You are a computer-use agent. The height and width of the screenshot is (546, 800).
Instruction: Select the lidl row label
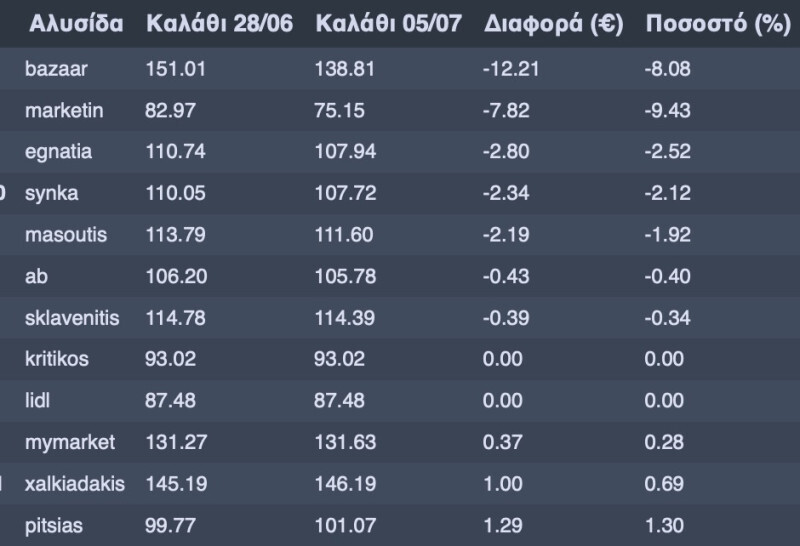point(37,400)
